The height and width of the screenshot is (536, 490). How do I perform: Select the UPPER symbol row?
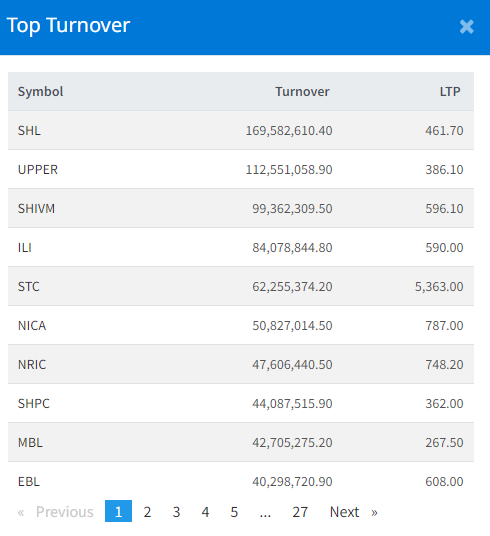pos(241,169)
